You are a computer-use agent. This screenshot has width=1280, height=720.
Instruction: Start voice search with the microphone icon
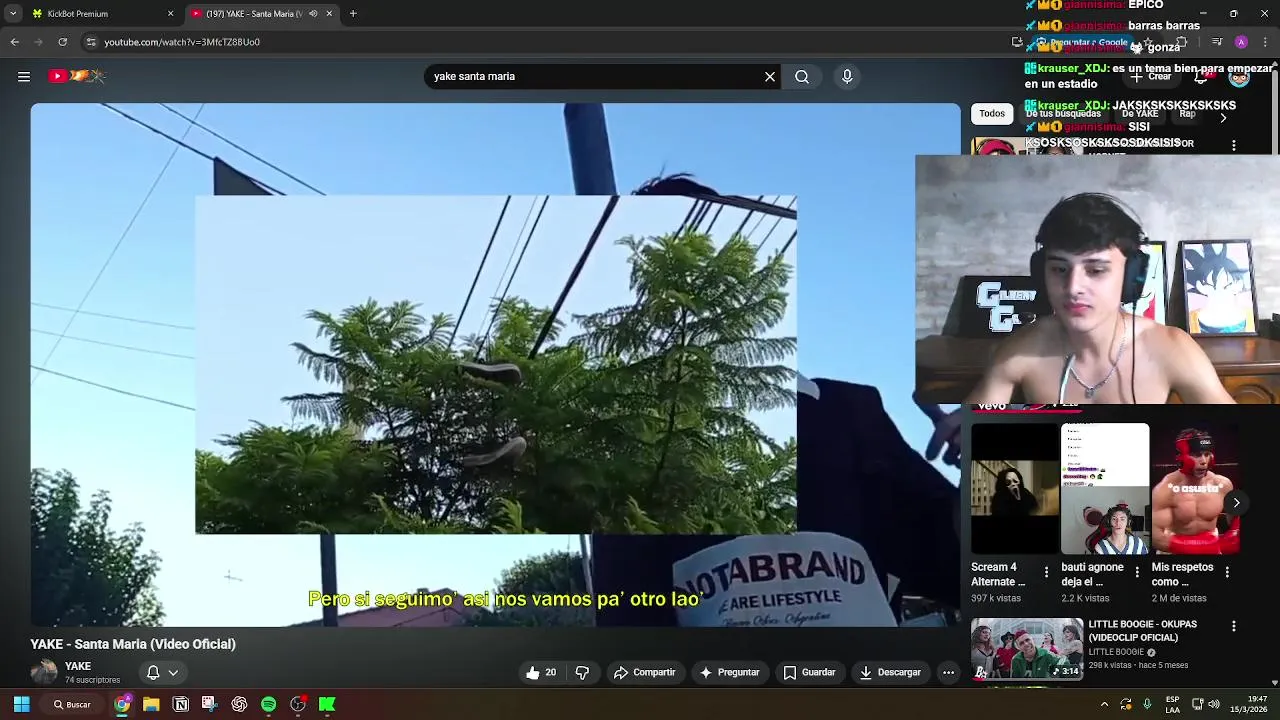coord(847,76)
